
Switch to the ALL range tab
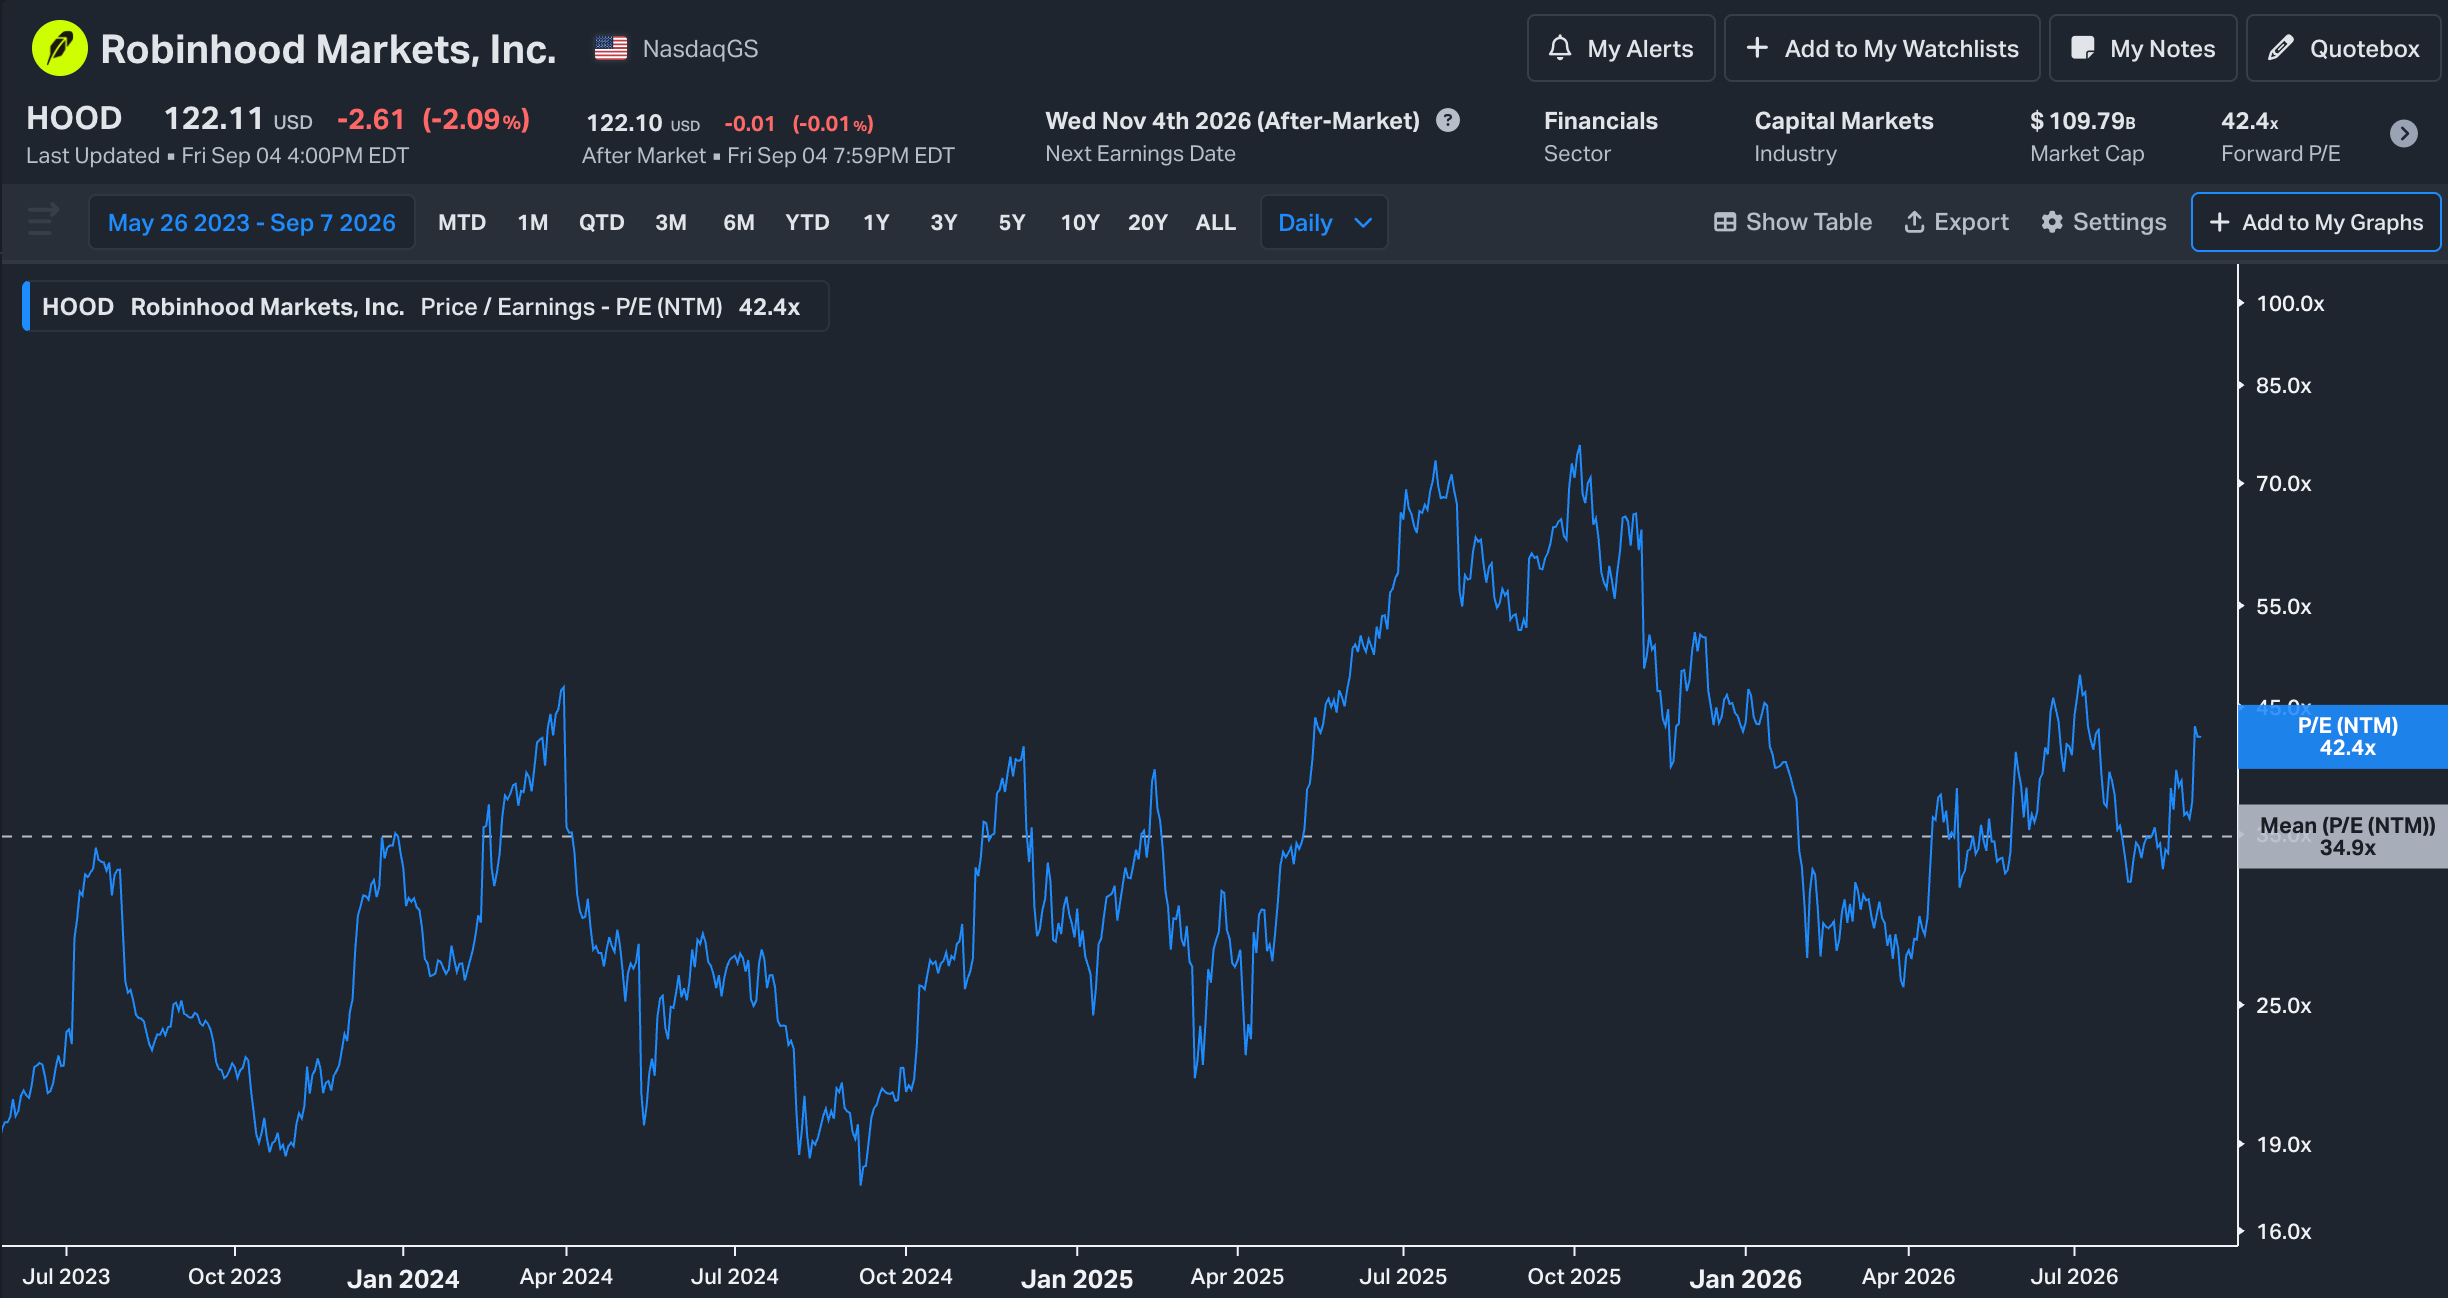1216,222
